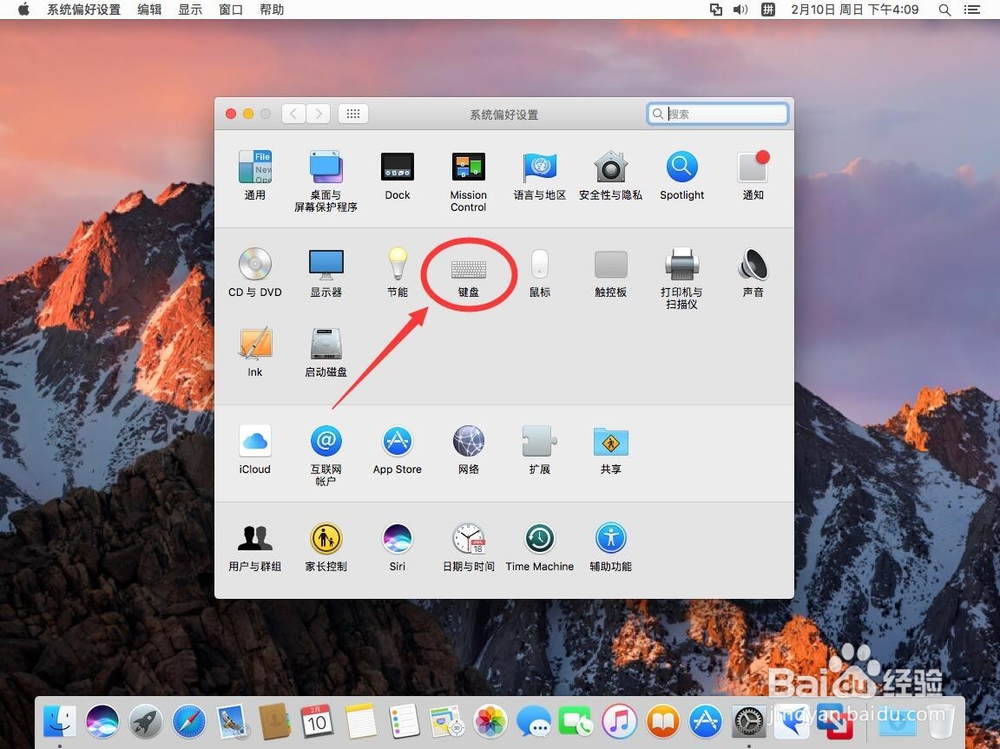Open the 窗口 menu
This screenshot has height=749, width=1000.
pos(231,10)
